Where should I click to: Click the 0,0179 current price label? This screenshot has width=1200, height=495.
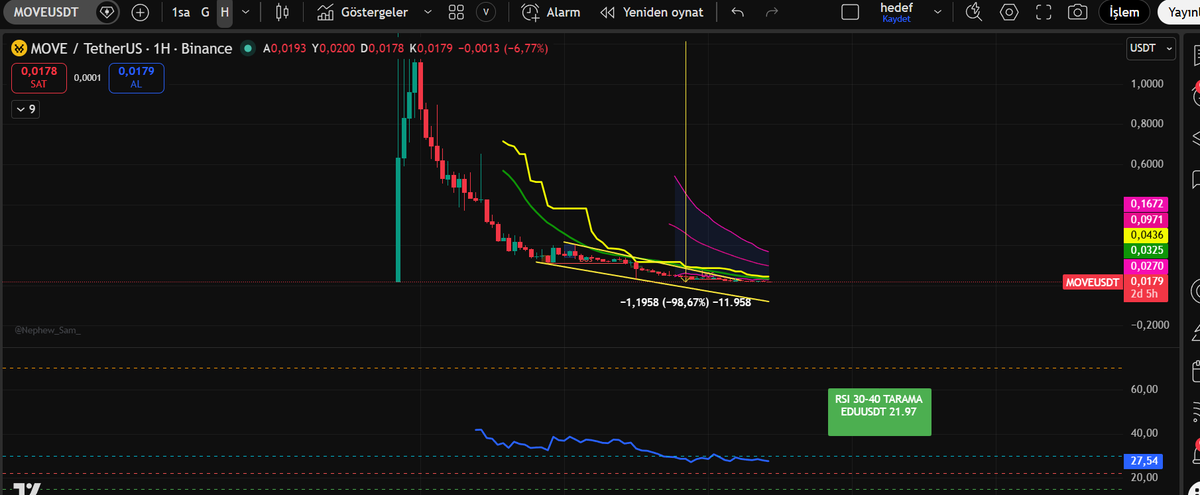pos(1146,282)
